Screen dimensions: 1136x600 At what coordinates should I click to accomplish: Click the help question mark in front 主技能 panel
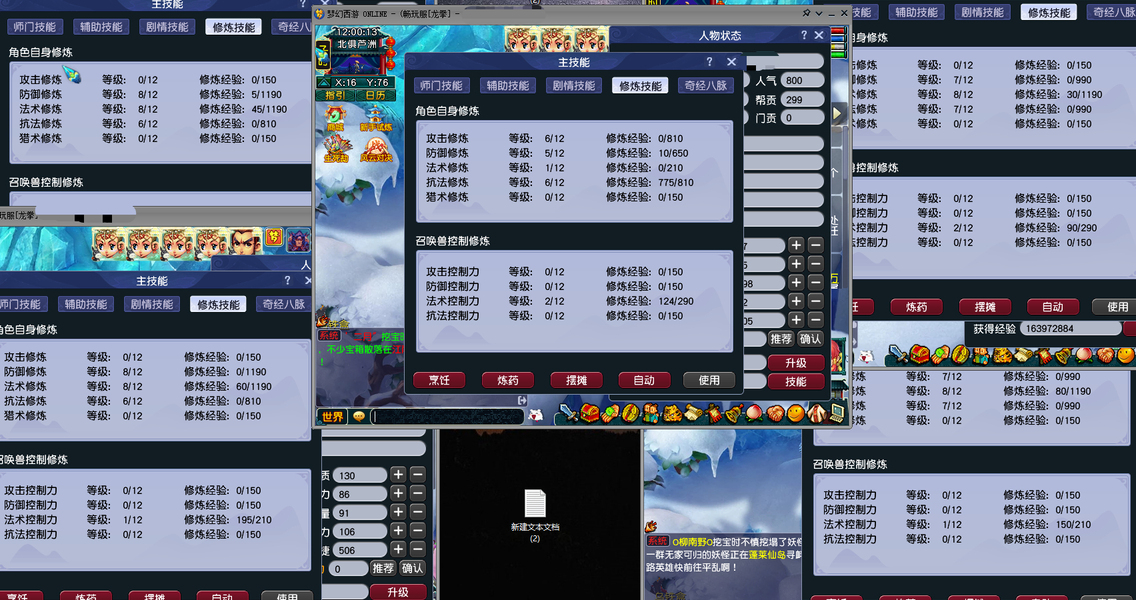click(x=709, y=62)
